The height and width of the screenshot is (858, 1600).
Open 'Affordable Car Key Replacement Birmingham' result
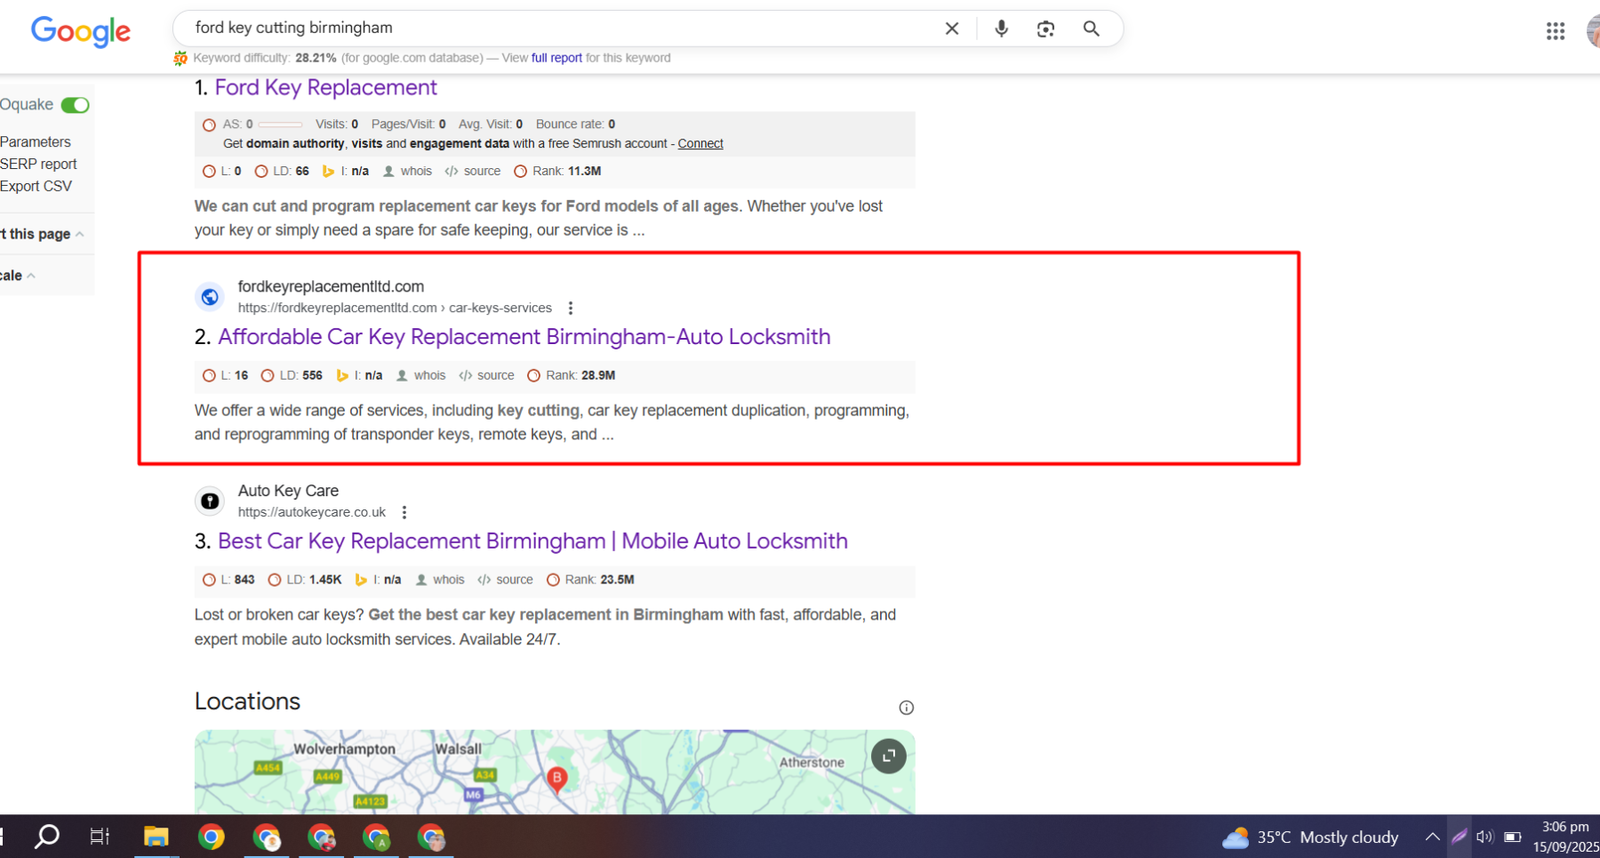[524, 337]
